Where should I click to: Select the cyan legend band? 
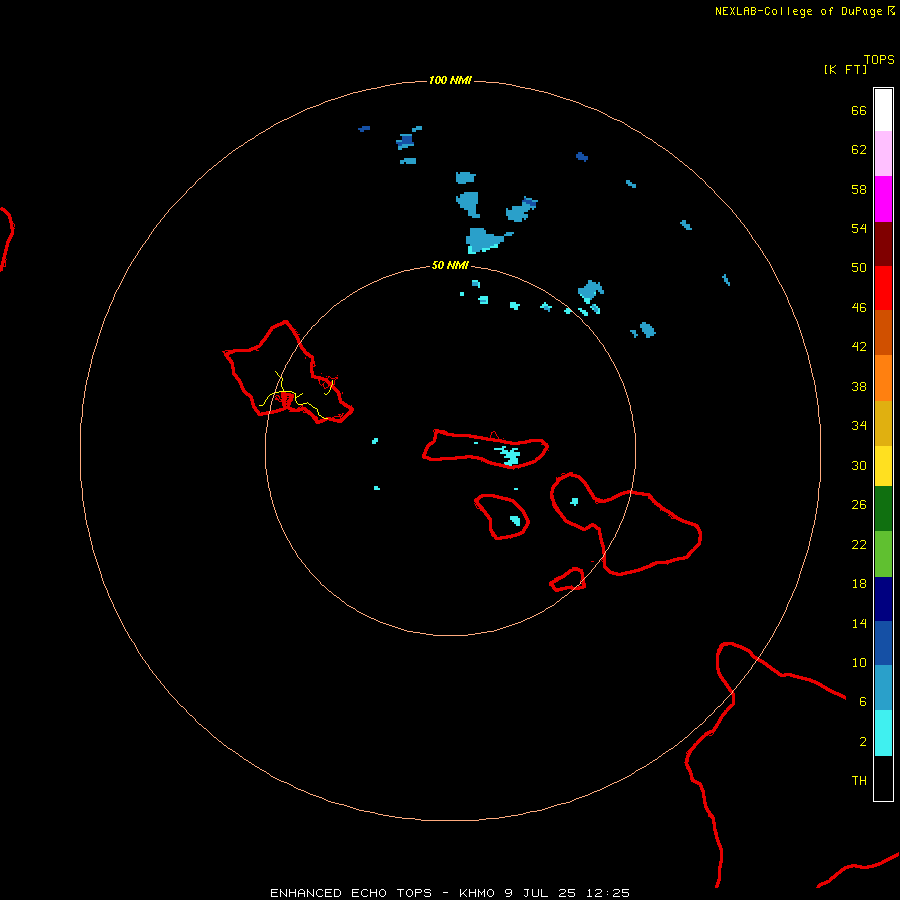click(x=883, y=733)
